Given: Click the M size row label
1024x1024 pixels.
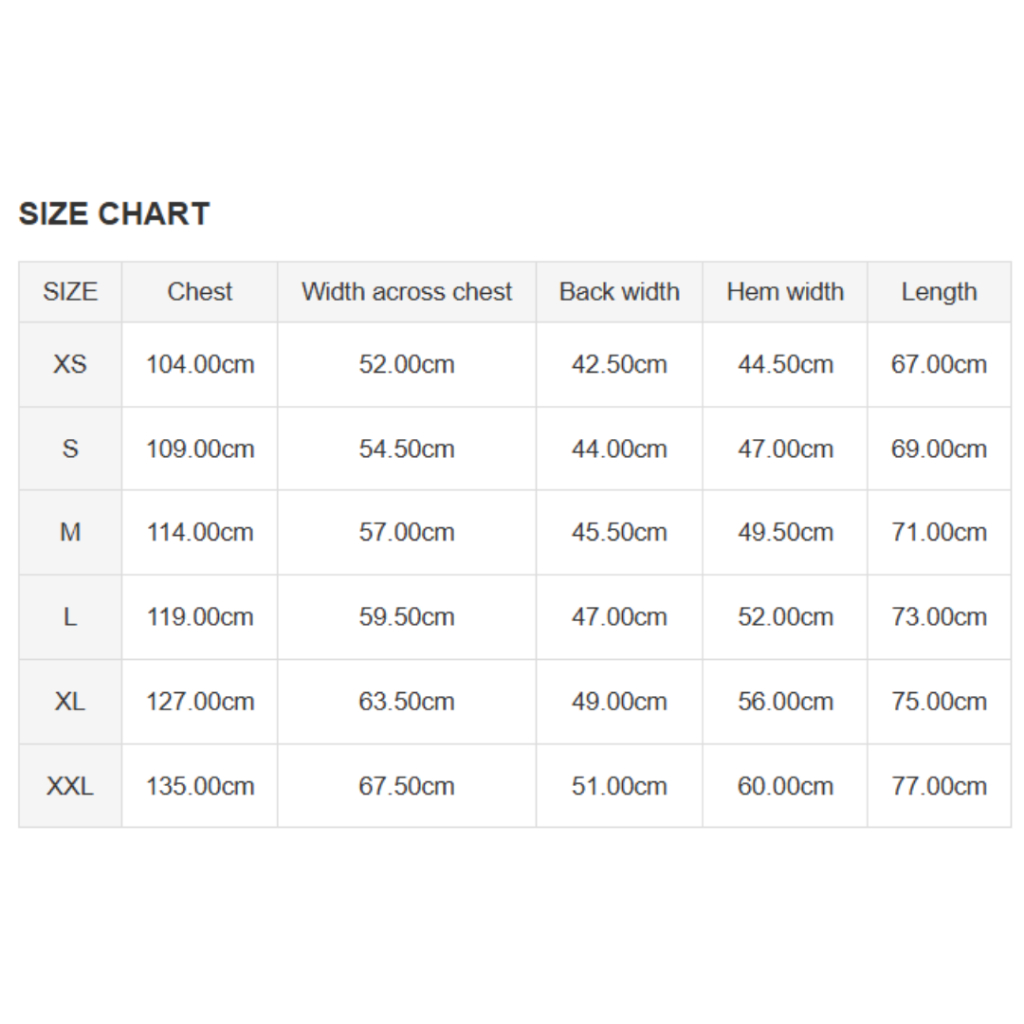Looking at the screenshot, I should [70, 533].
